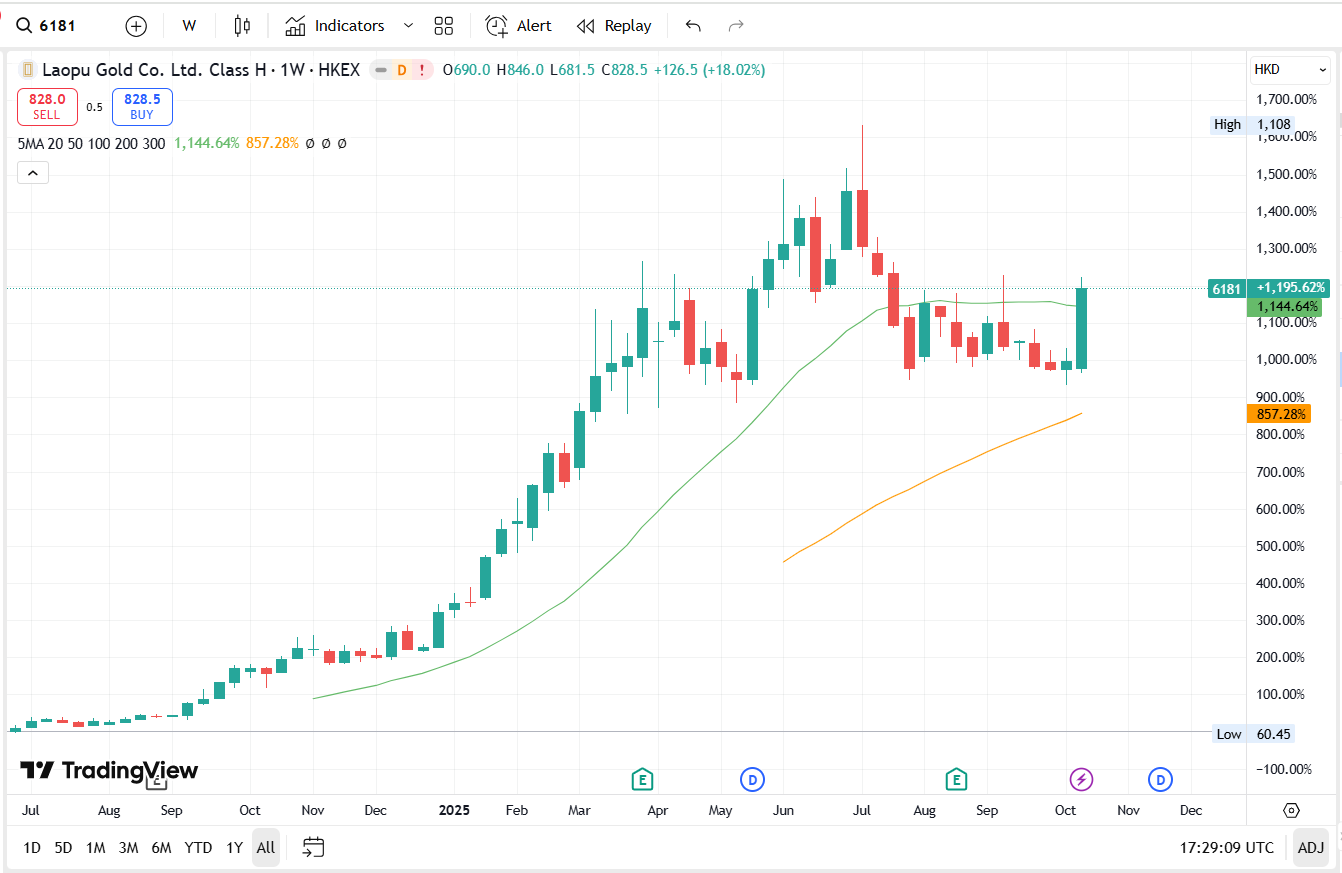Collapse the indicator legend with chevron
This screenshot has width=1342, height=873.
[32, 173]
